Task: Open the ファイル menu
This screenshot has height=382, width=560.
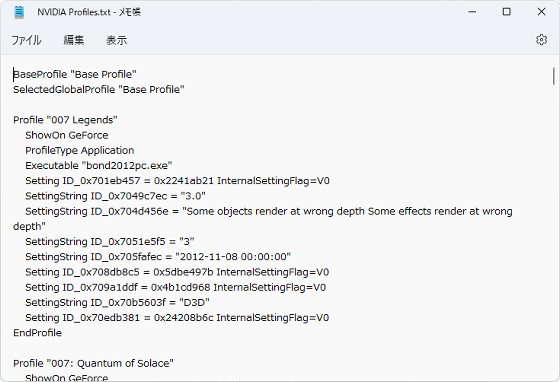Action: click(26, 40)
